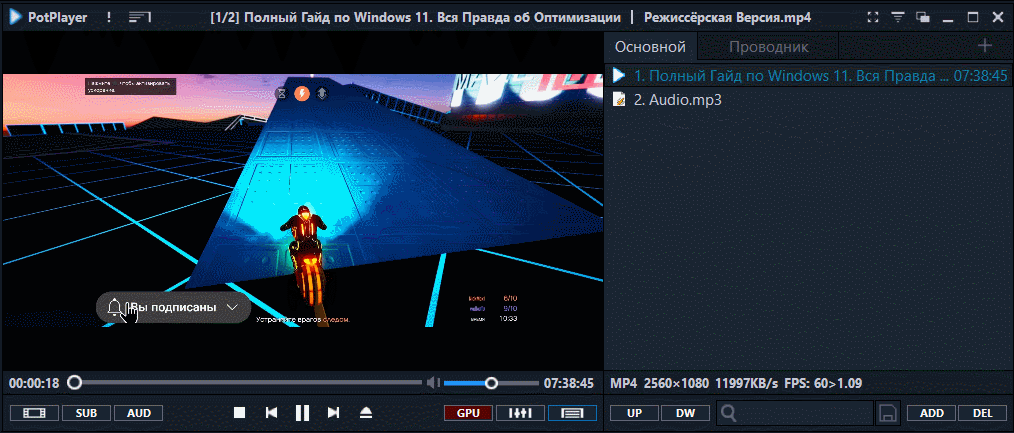Click the Audio.mp3 file type icon
The height and width of the screenshot is (433, 1014).
point(619,100)
